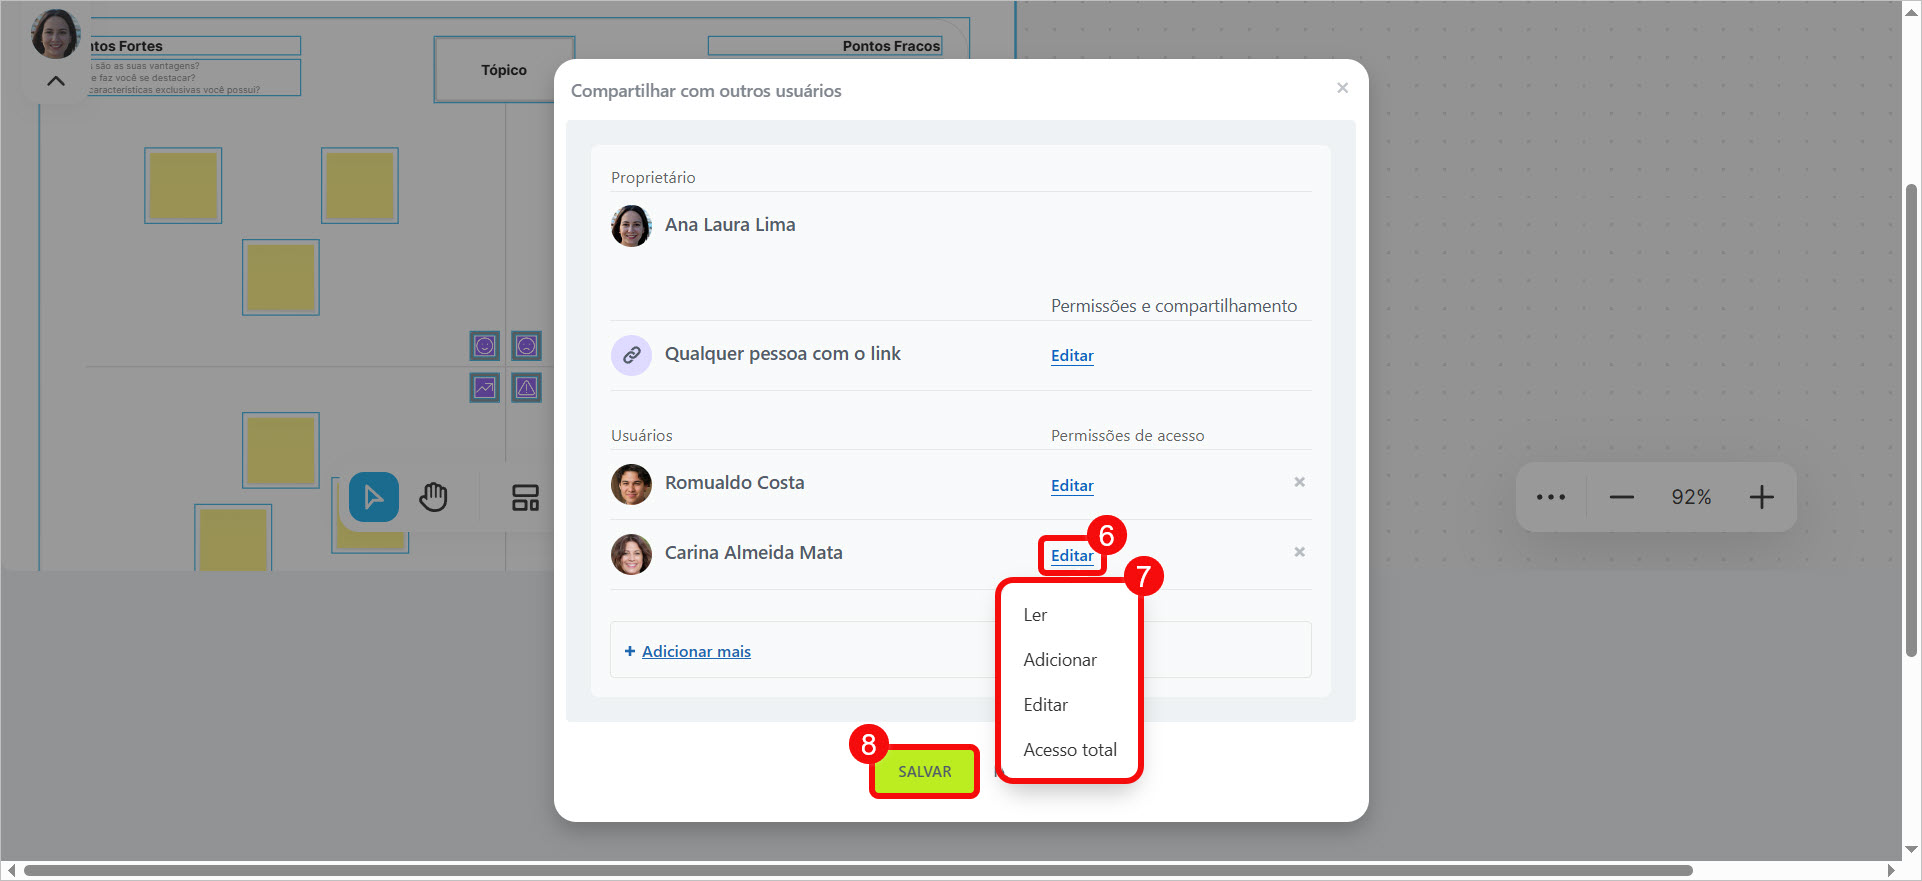
Task: Open the three-dot more options menu
Action: click(1550, 497)
